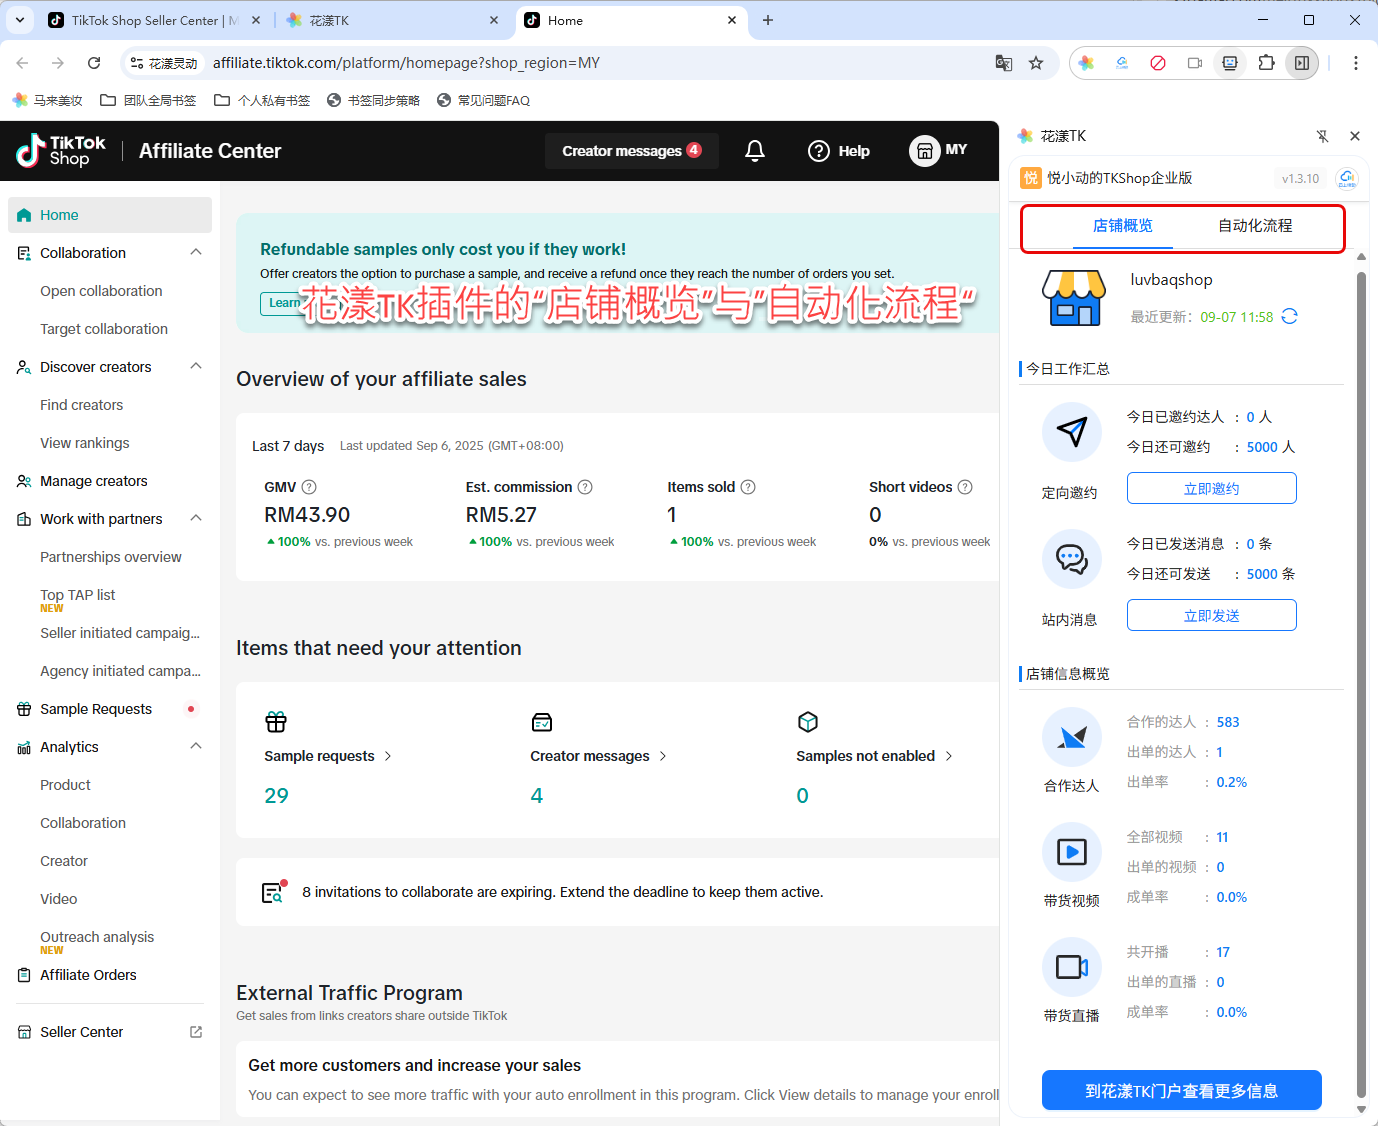Pin the 花漾TK side panel
This screenshot has width=1378, height=1126.
(x=1322, y=136)
